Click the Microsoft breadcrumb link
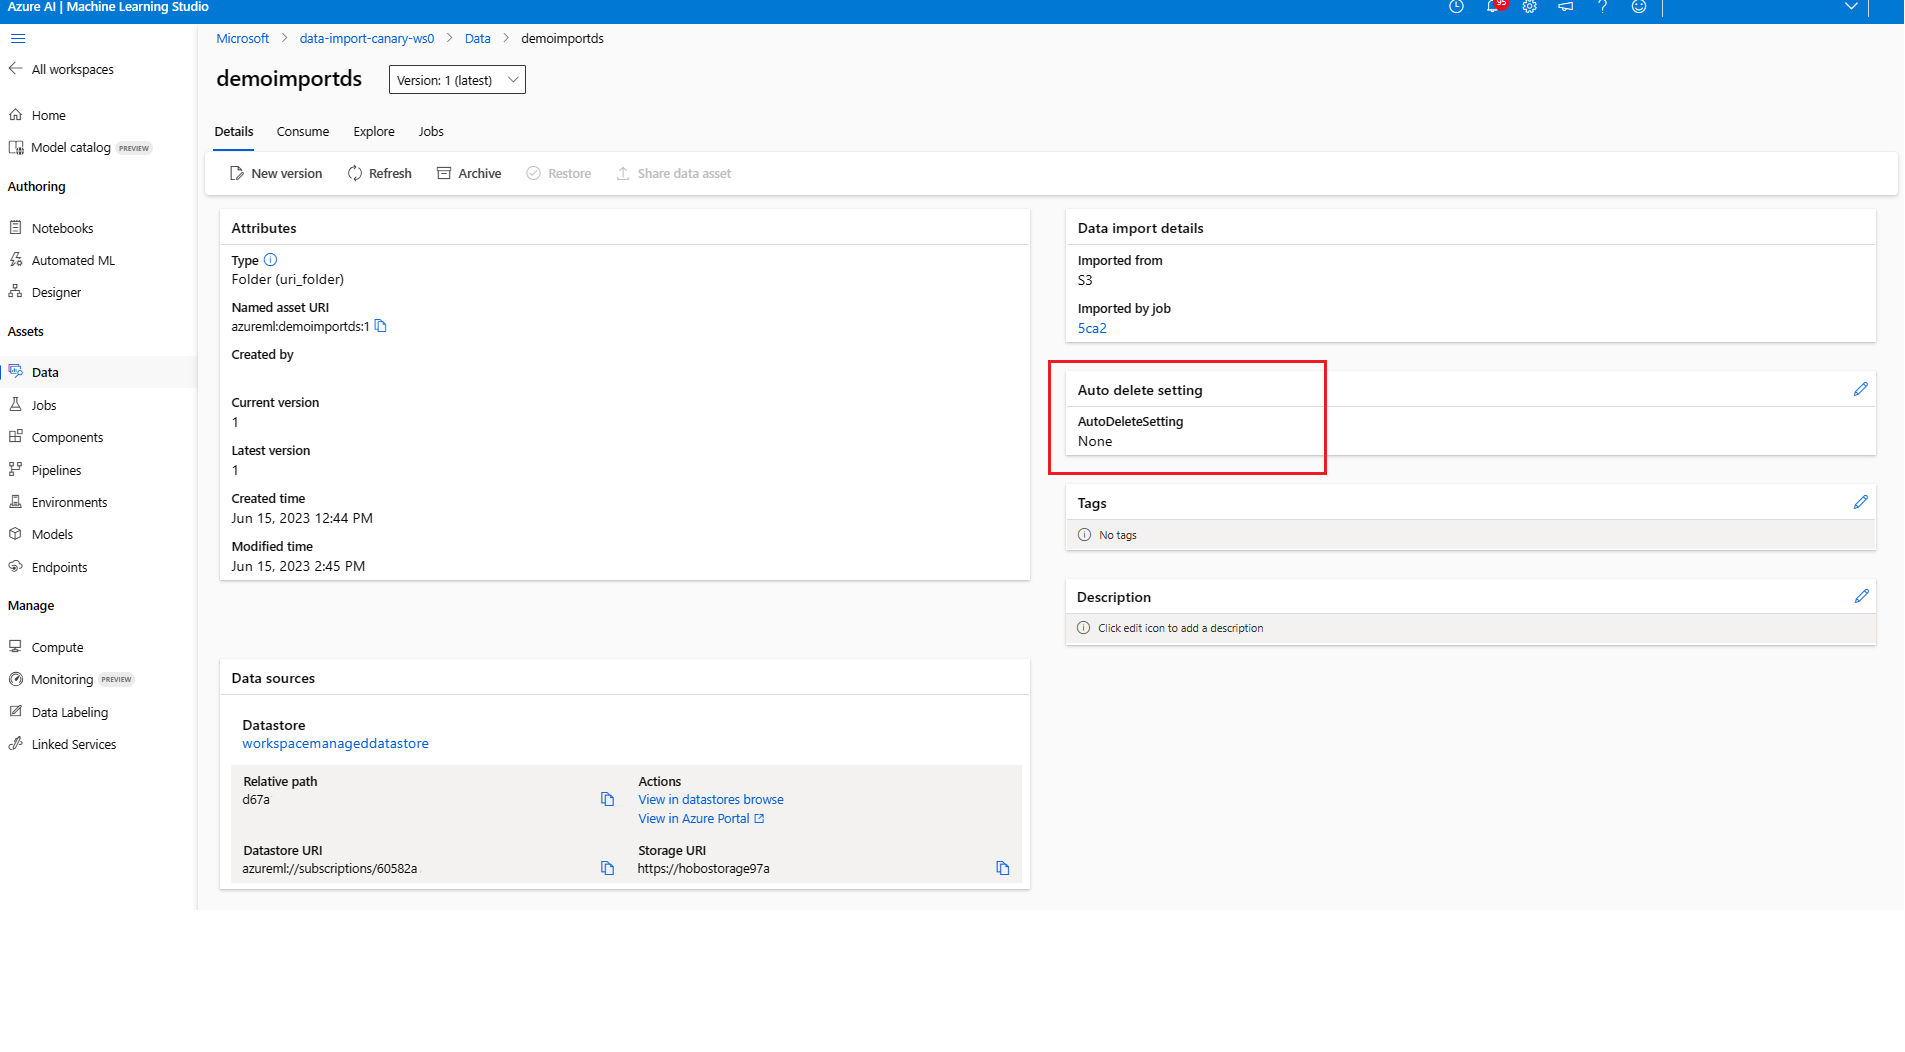Image resolution: width=1905 pixels, height=1052 pixels. point(242,38)
